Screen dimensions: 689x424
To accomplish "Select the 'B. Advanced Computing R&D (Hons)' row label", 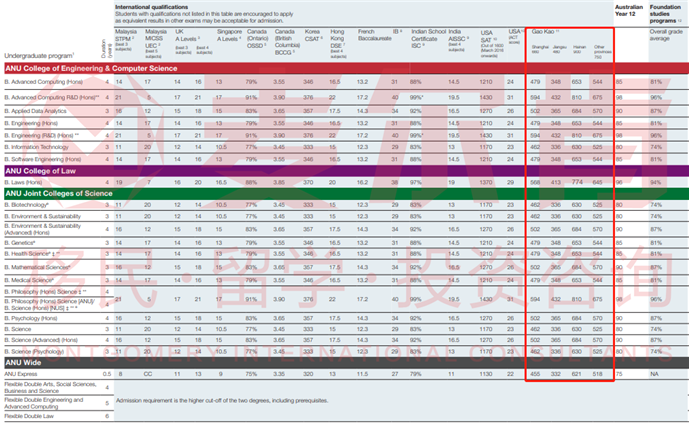I will coord(52,98).
